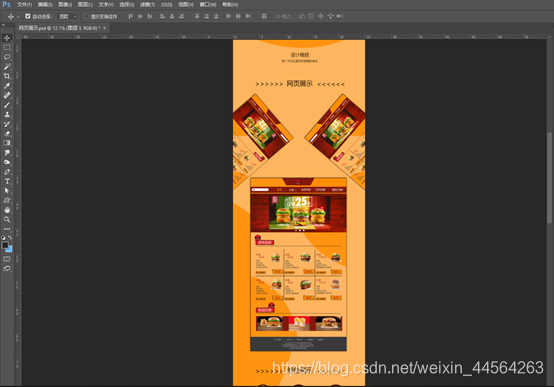Screen dimensions: 554x387
Task: Select the Magic Wand tool
Action: (x=7, y=66)
